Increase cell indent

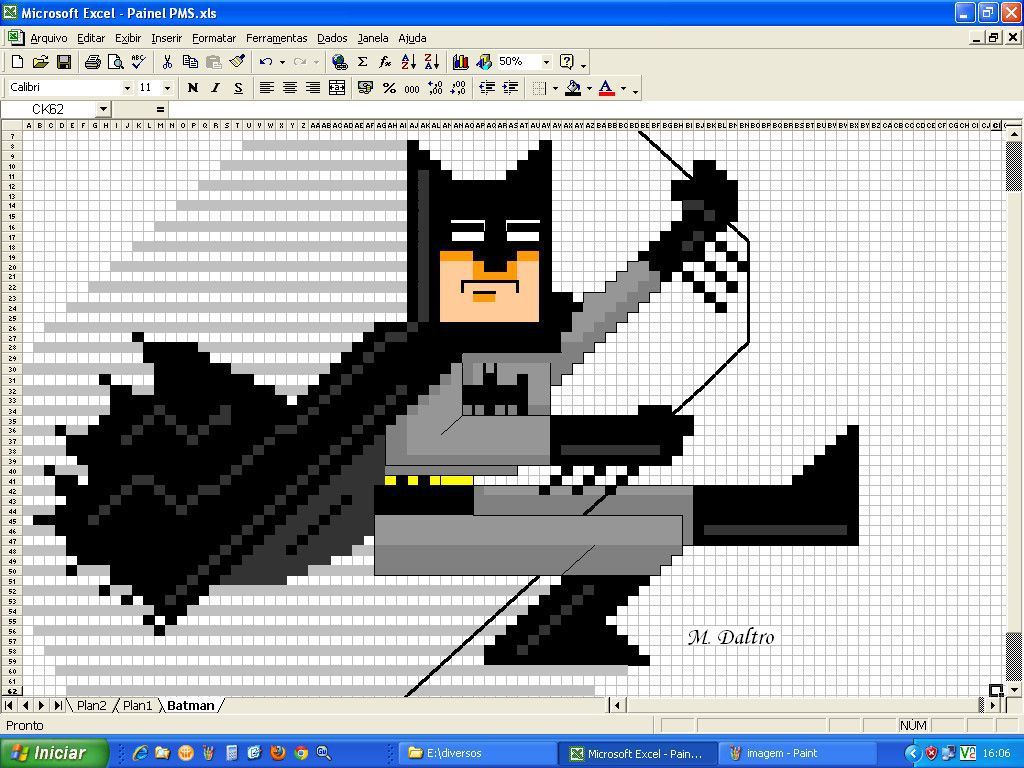[x=511, y=88]
